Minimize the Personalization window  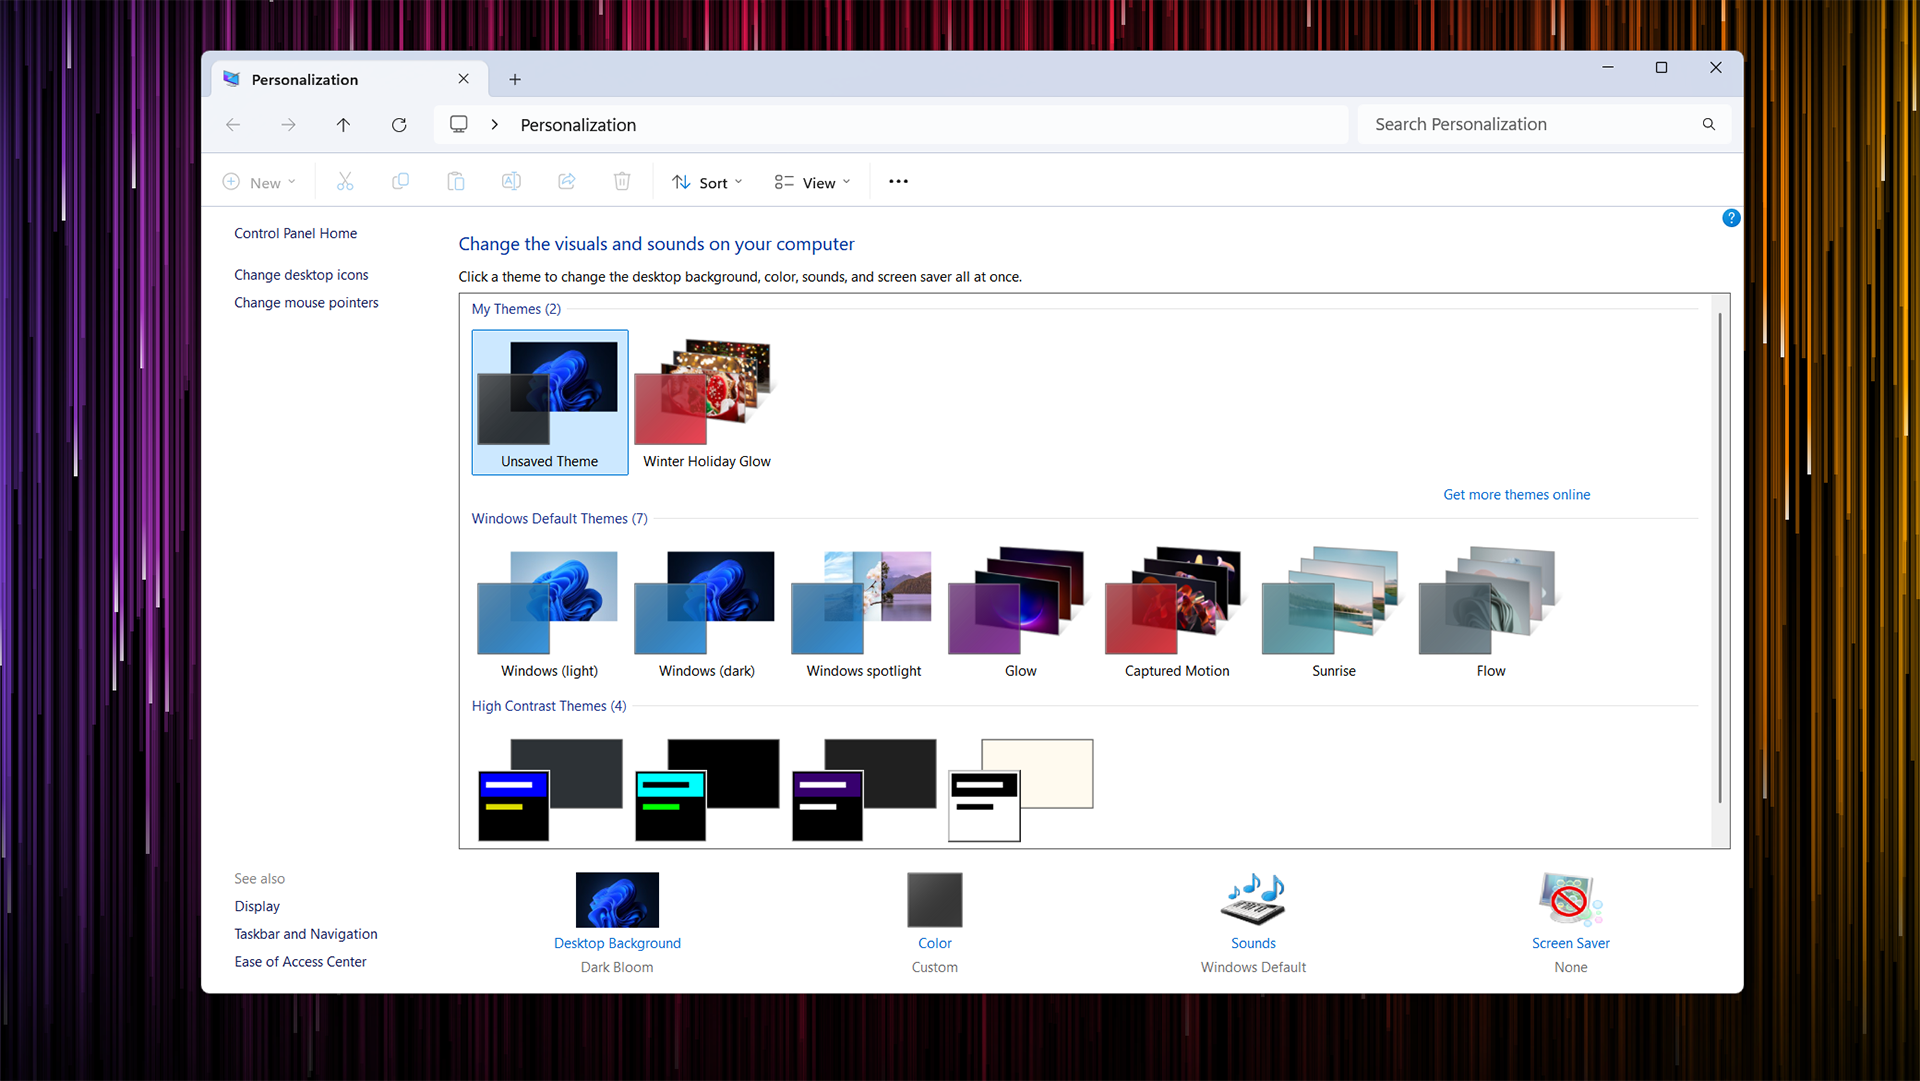coord(1608,67)
